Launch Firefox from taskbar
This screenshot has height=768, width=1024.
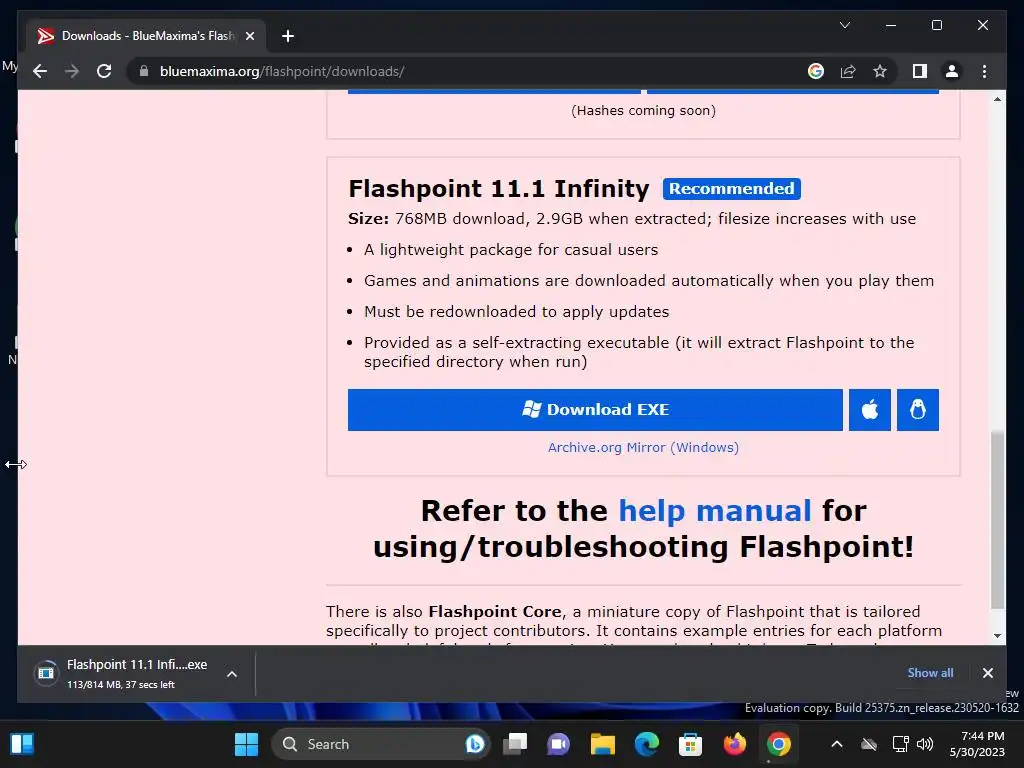click(x=735, y=744)
